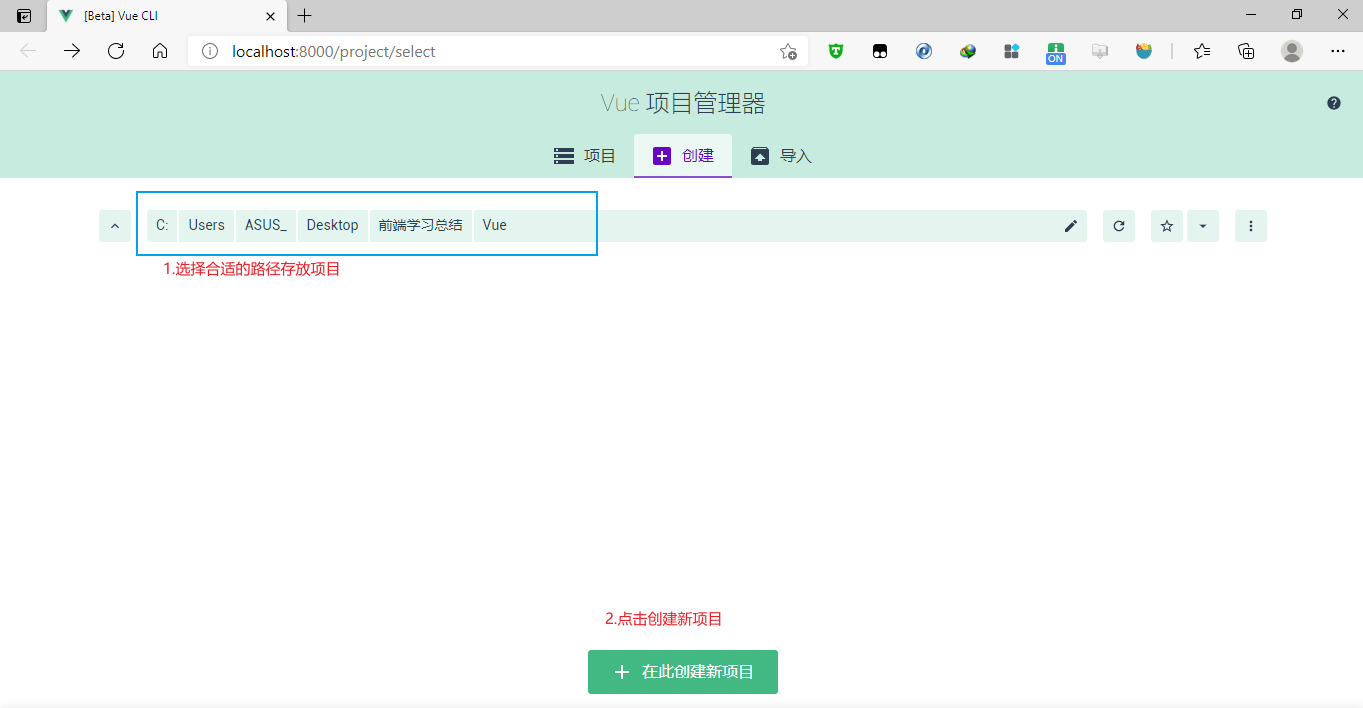Screen dimensions: 1363x708
Task: Open the 前端学习总结 path segment
Action: coord(421,225)
